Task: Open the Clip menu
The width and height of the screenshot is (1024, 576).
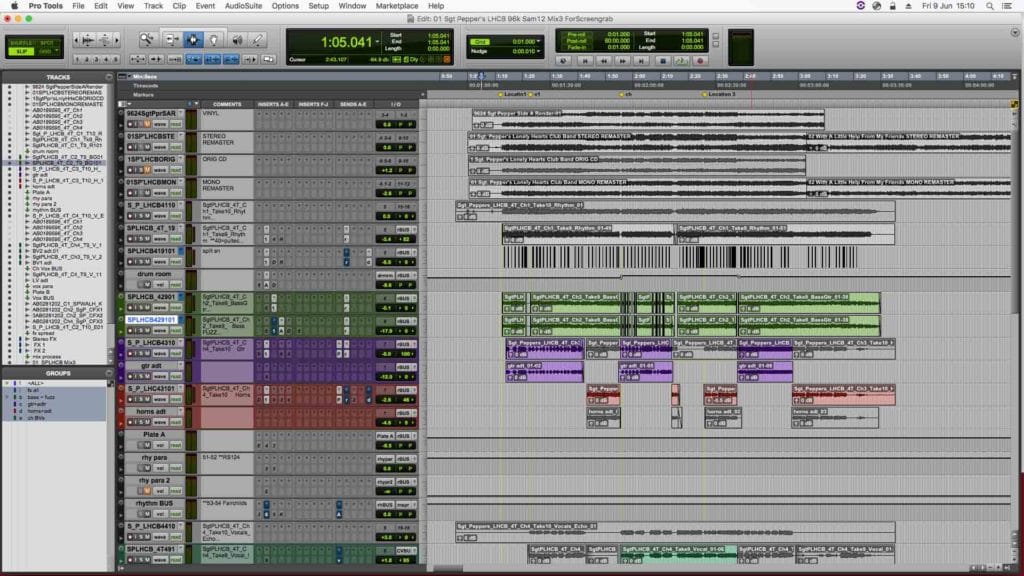Action: (179, 6)
